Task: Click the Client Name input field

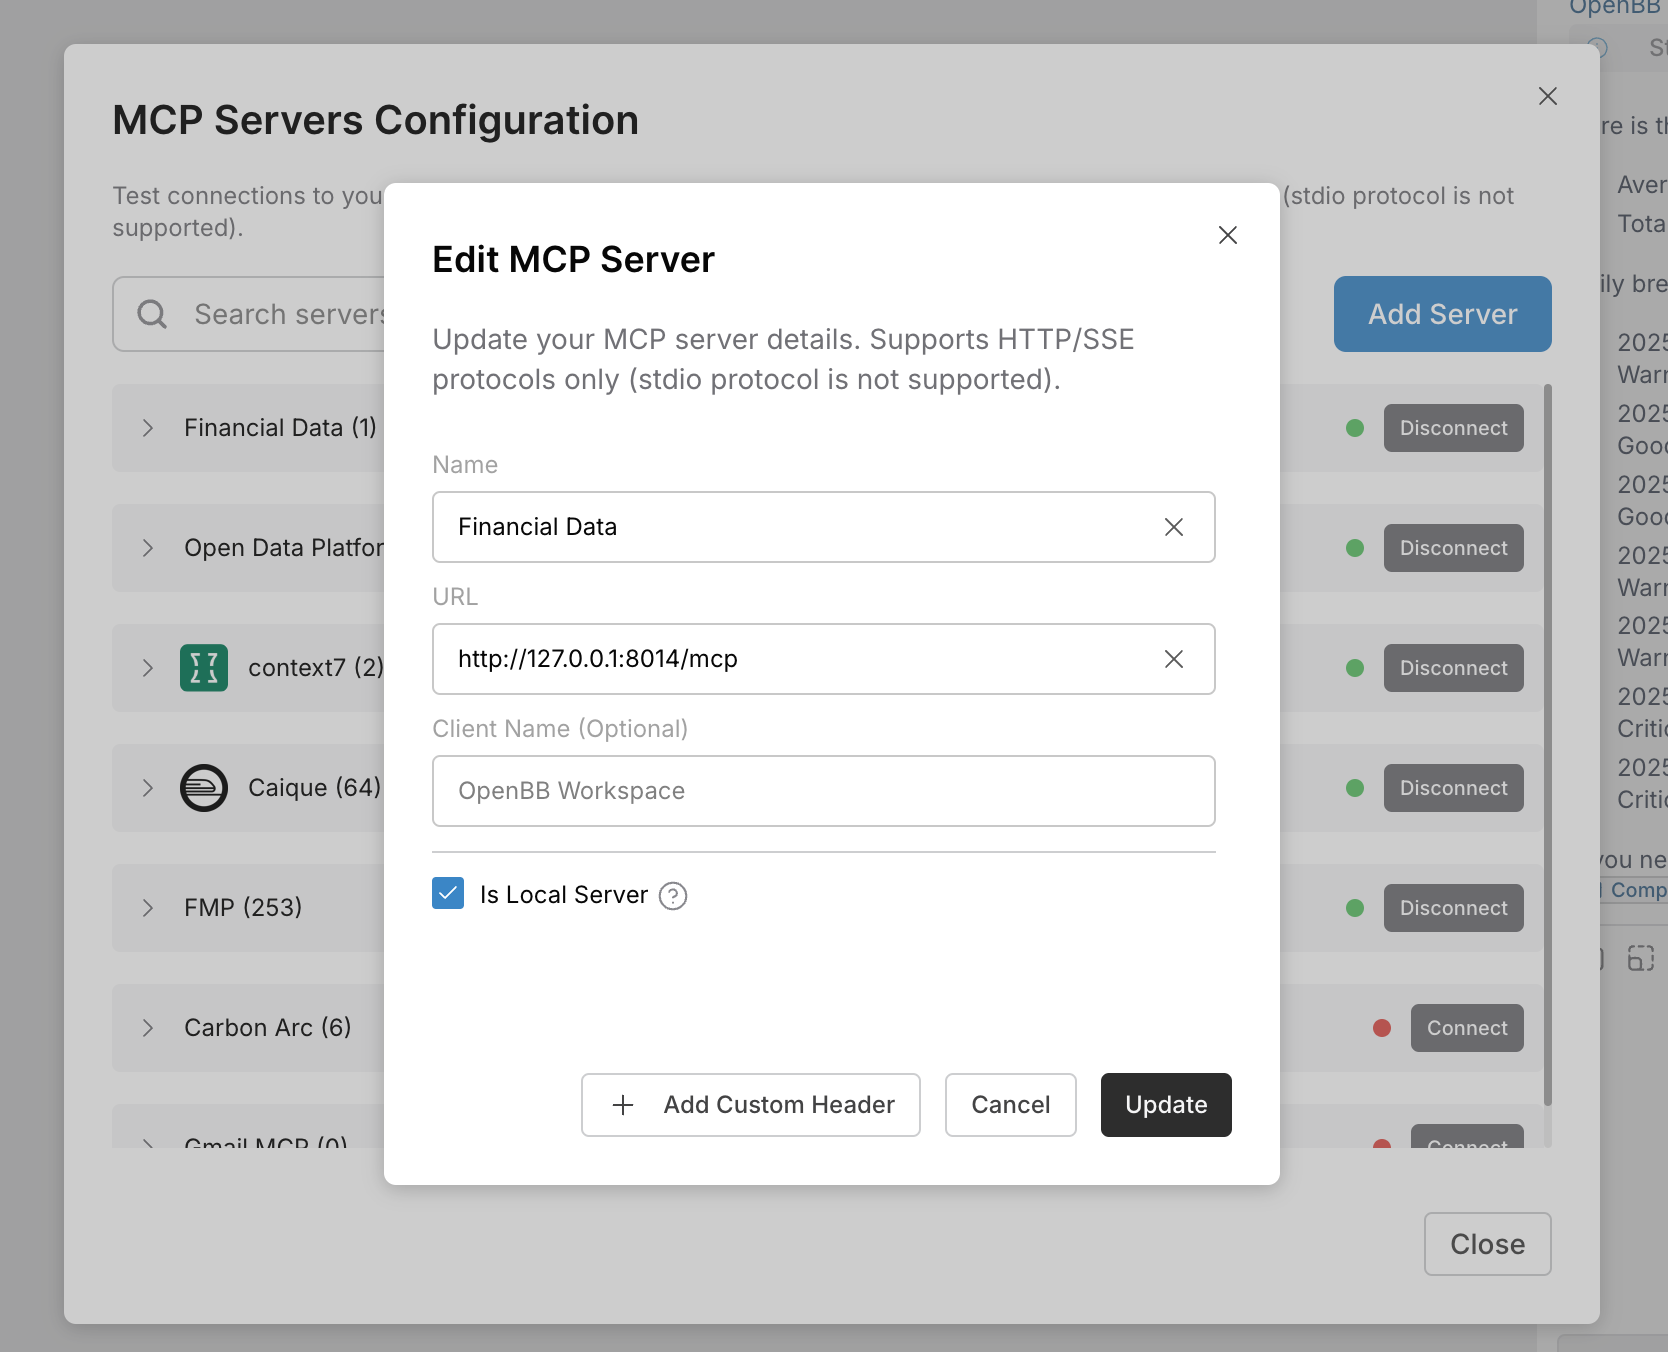Action: pos(823,791)
